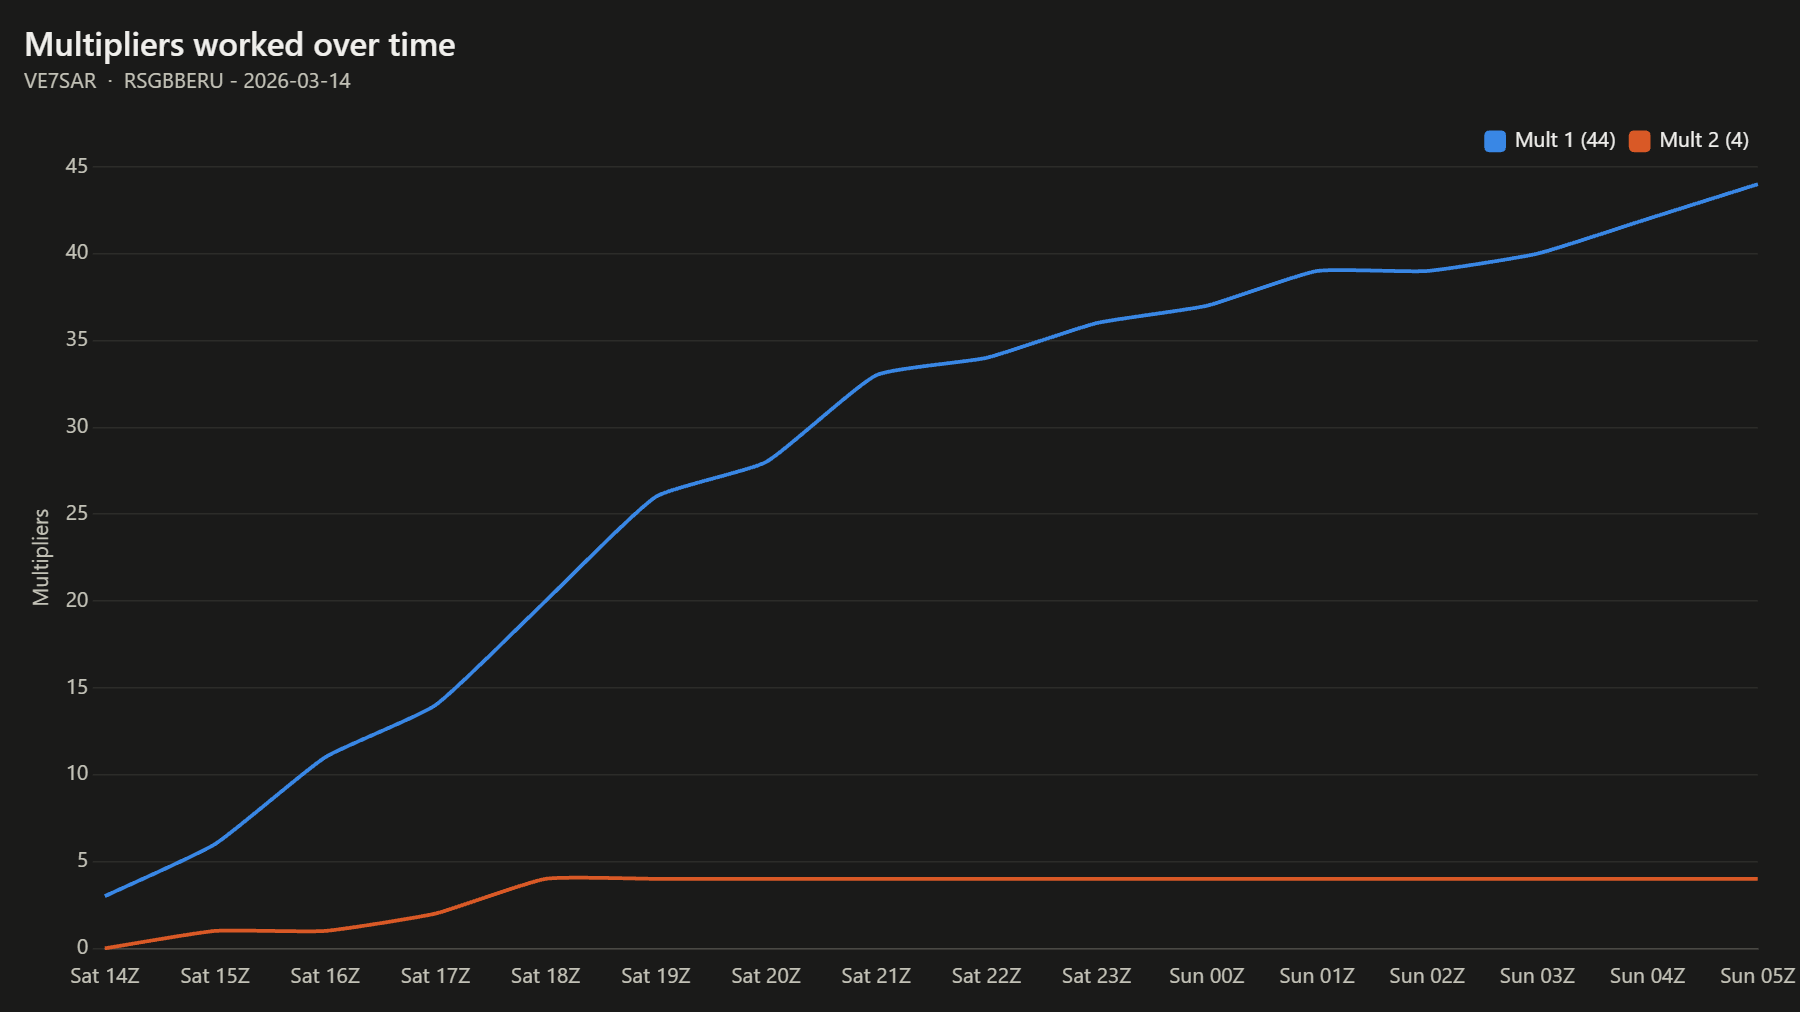This screenshot has width=1800, height=1012.
Task: Click the 'Sun 05Z' x-axis label
Action: click(x=1757, y=976)
